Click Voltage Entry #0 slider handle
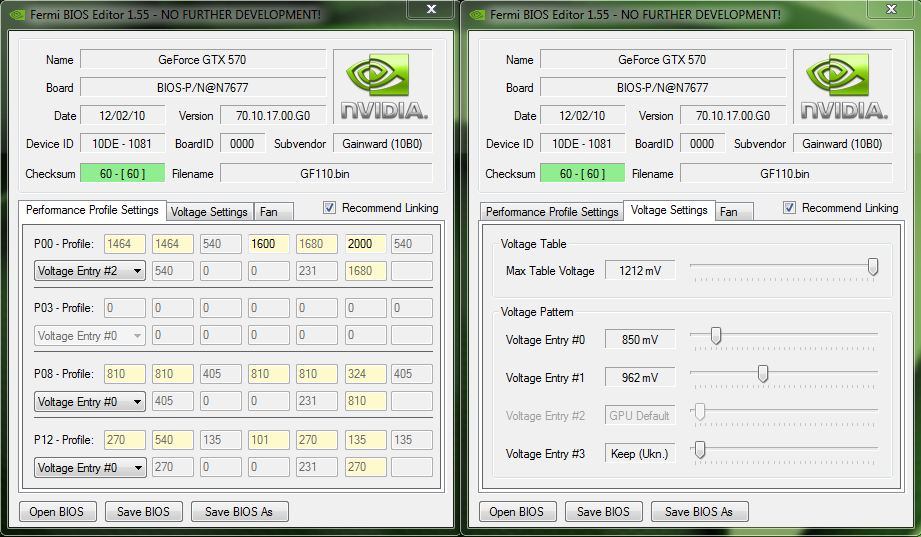Image resolution: width=921 pixels, height=537 pixels. click(715, 336)
